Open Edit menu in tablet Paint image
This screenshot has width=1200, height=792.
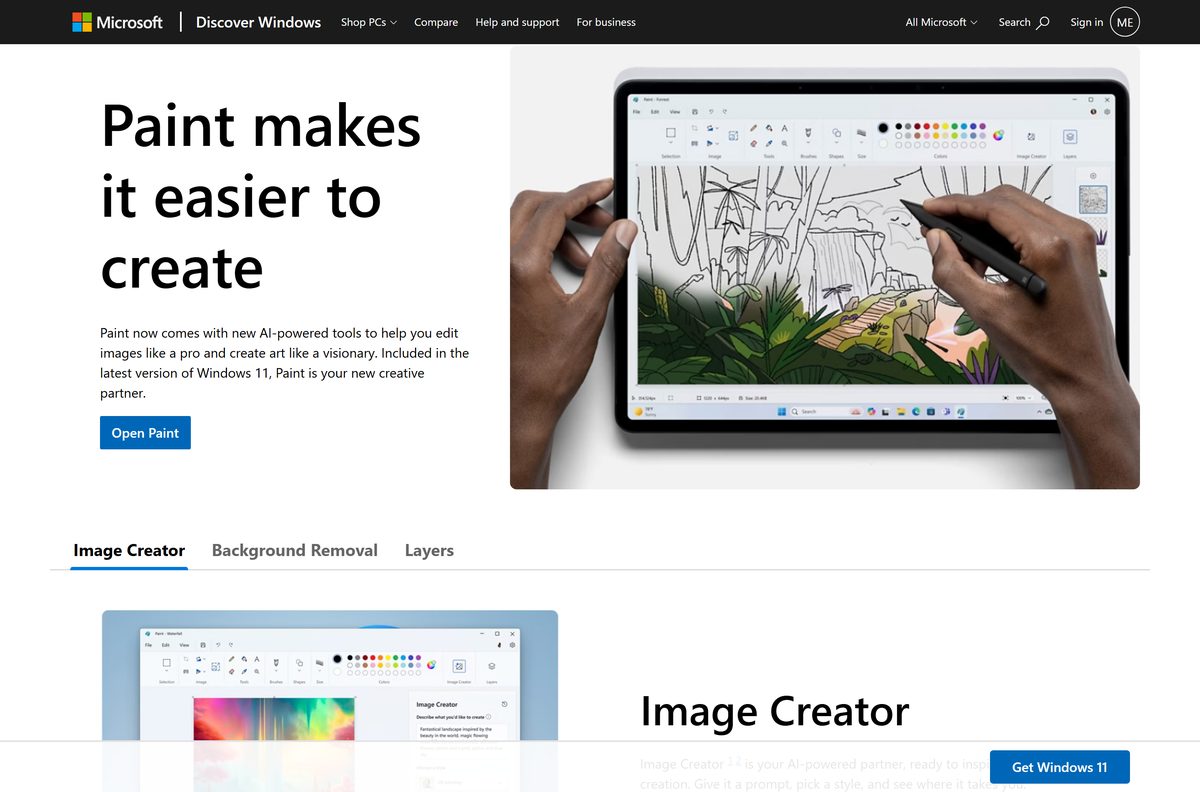coord(655,112)
